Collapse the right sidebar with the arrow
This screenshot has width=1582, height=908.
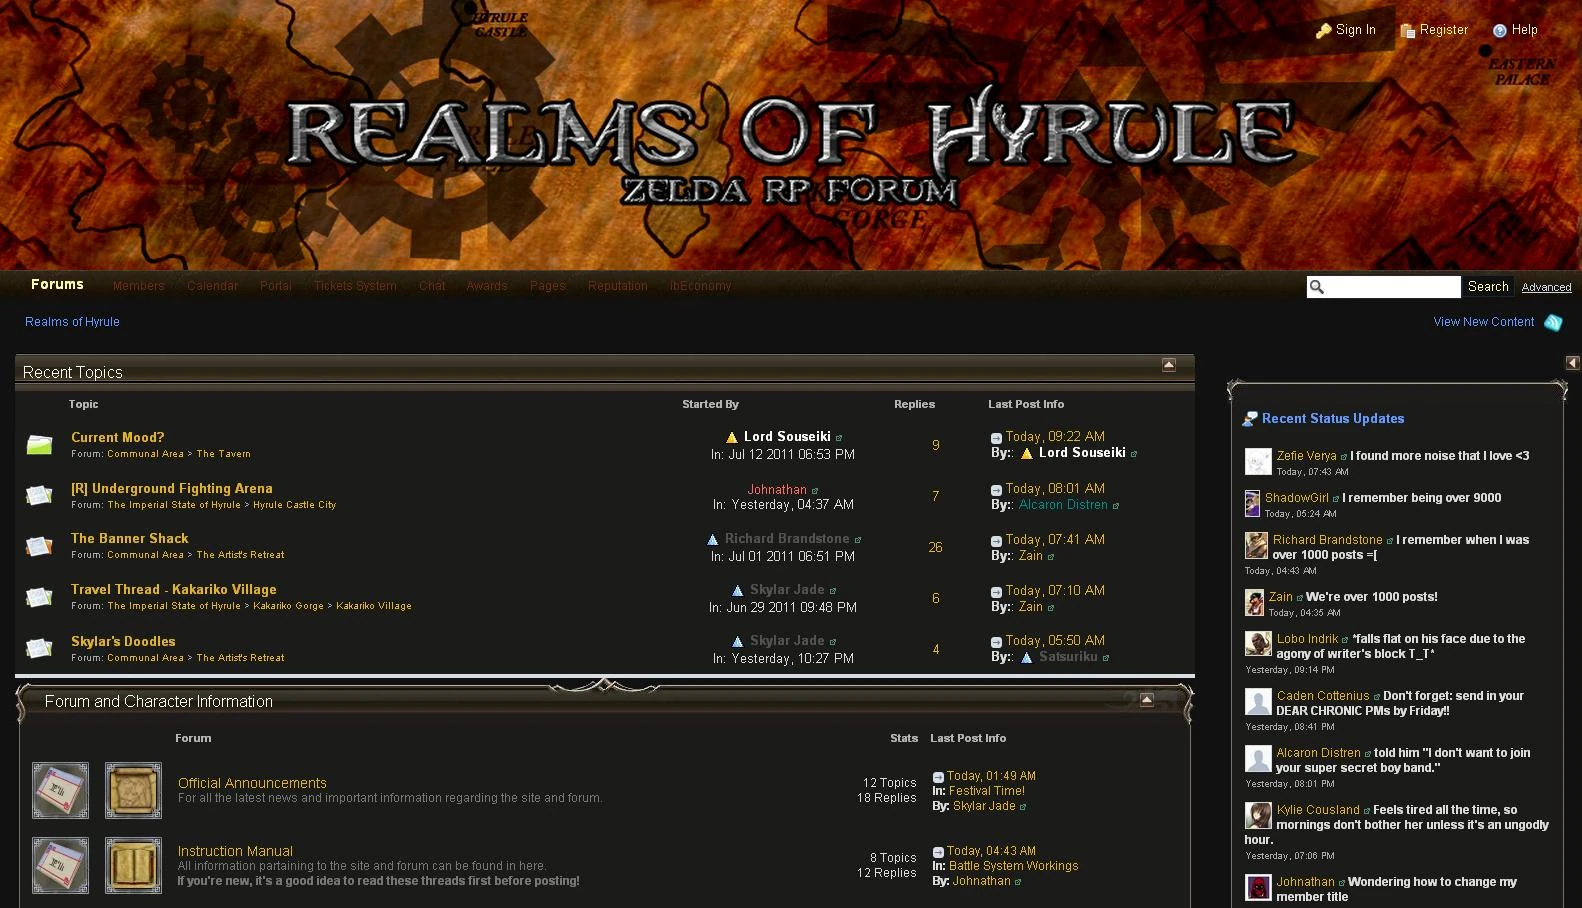pyautogui.click(x=1573, y=363)
